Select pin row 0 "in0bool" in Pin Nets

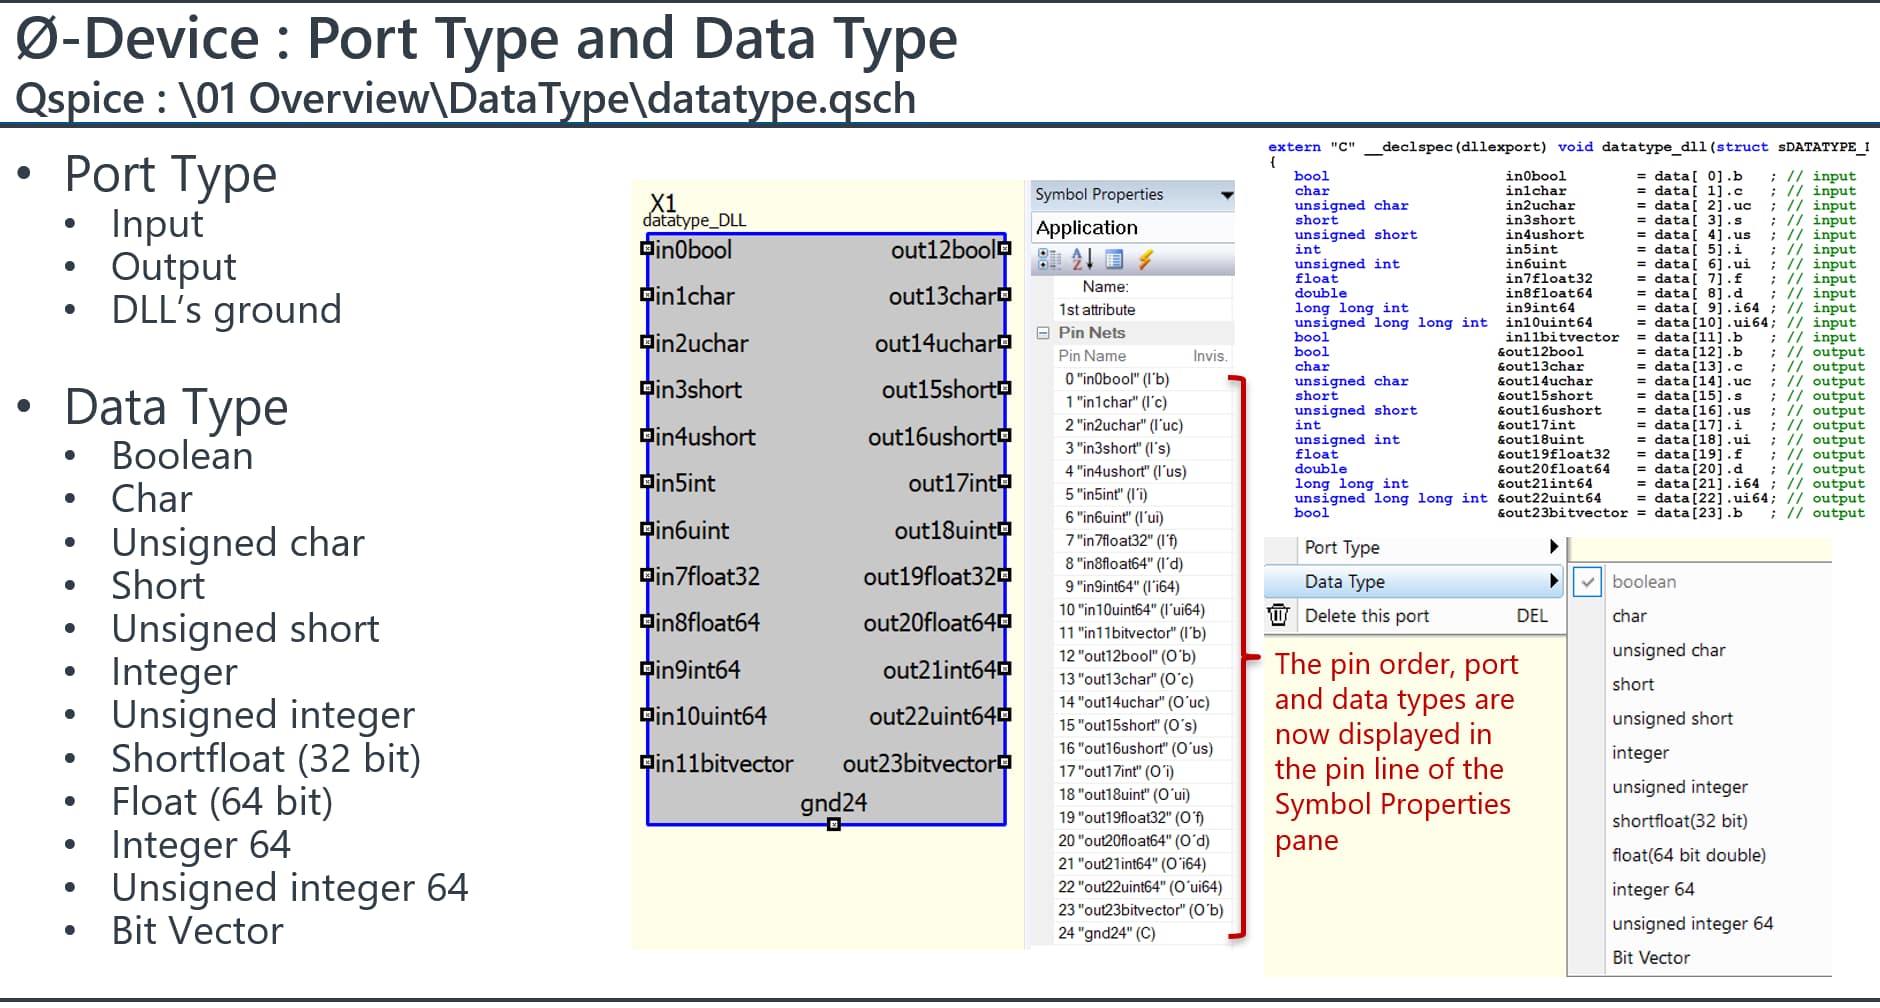click(x=1116, y=379)
